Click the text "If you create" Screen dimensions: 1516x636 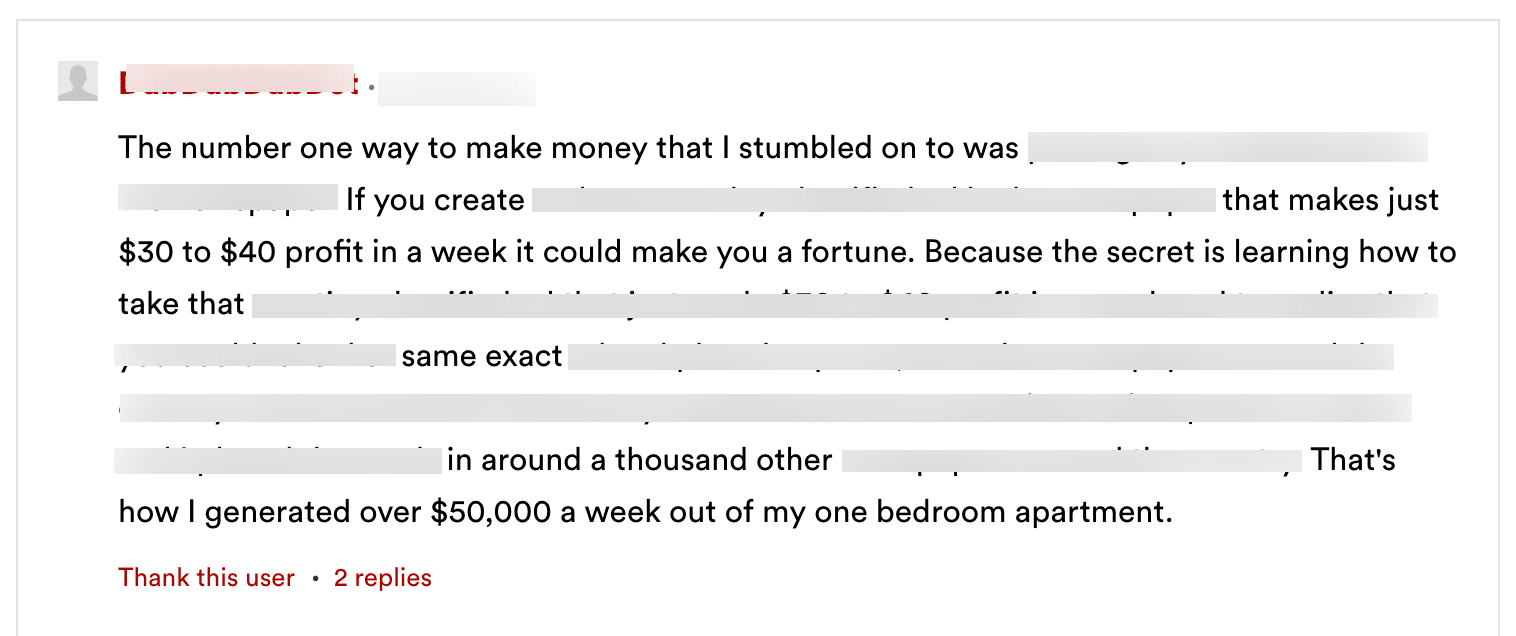[435, 200]
